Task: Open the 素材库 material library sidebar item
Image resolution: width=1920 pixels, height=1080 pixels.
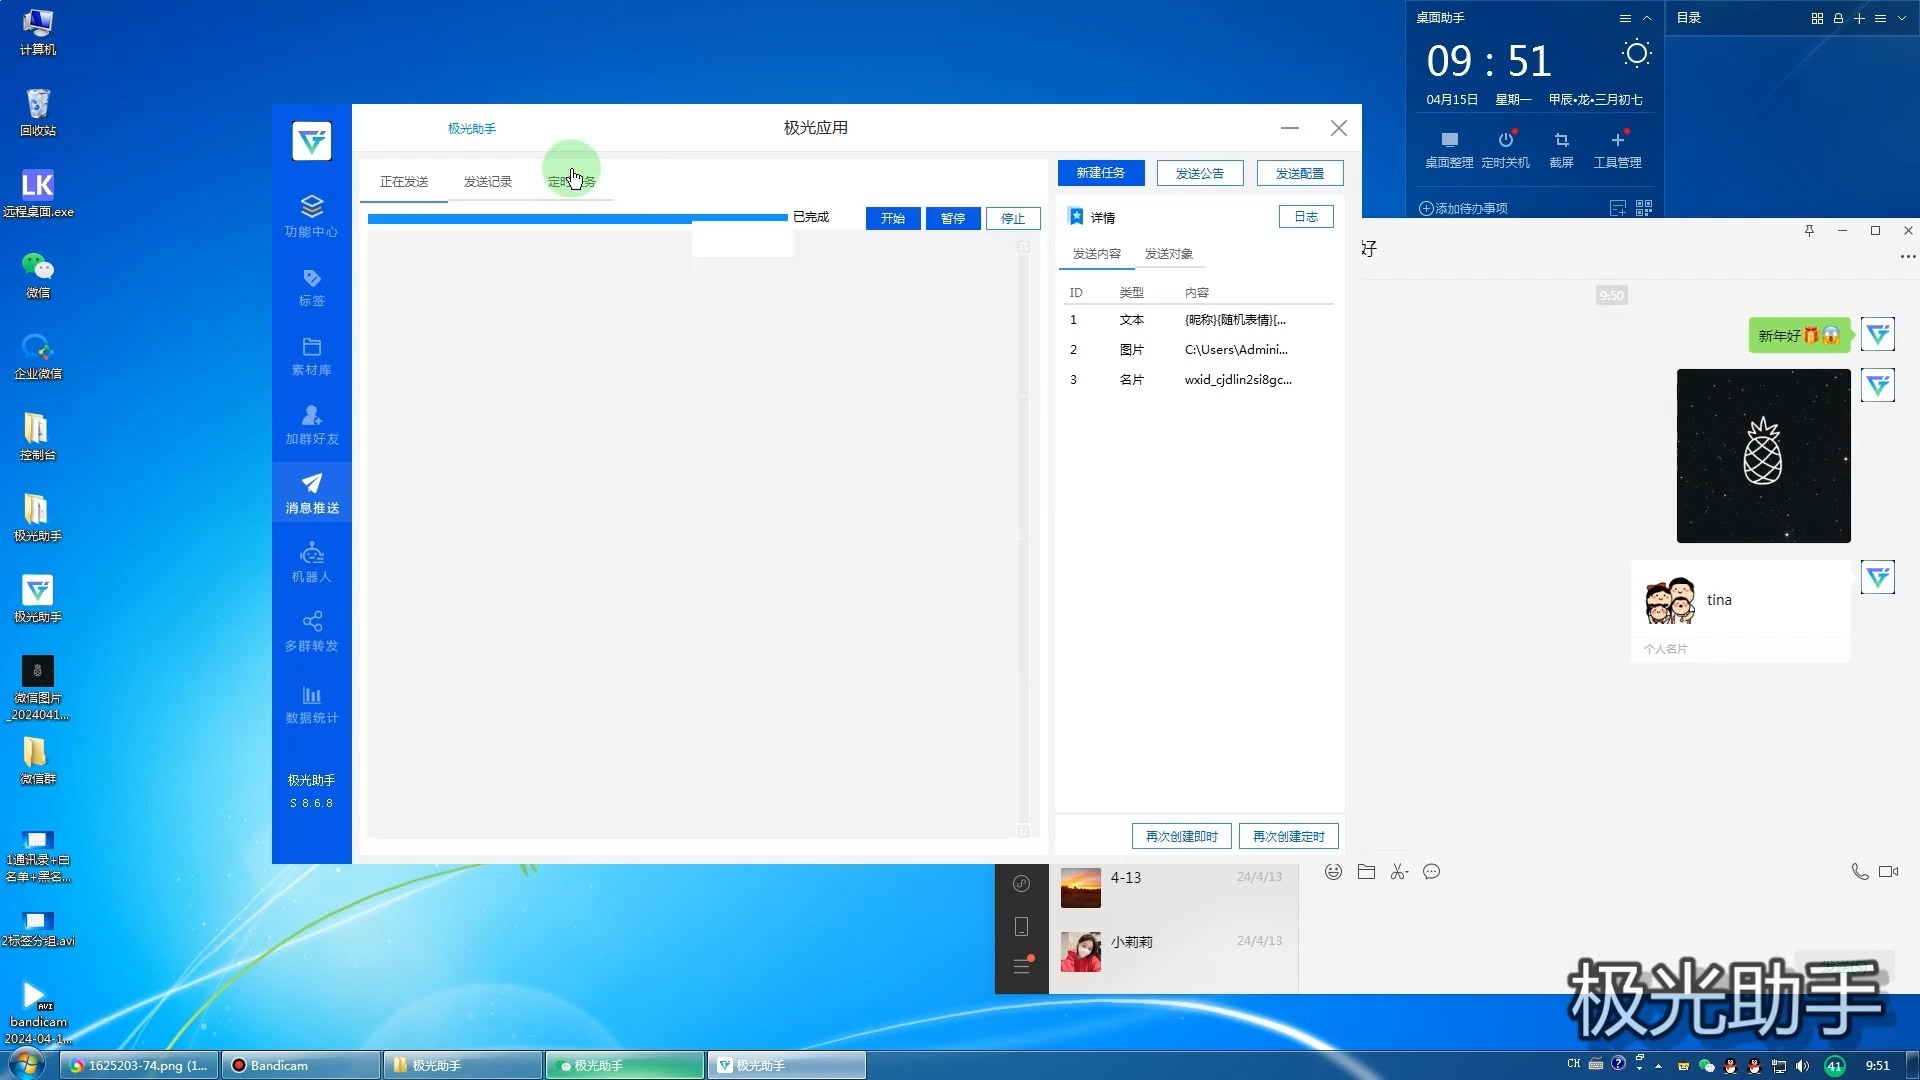Action: [x=311, y=356]
